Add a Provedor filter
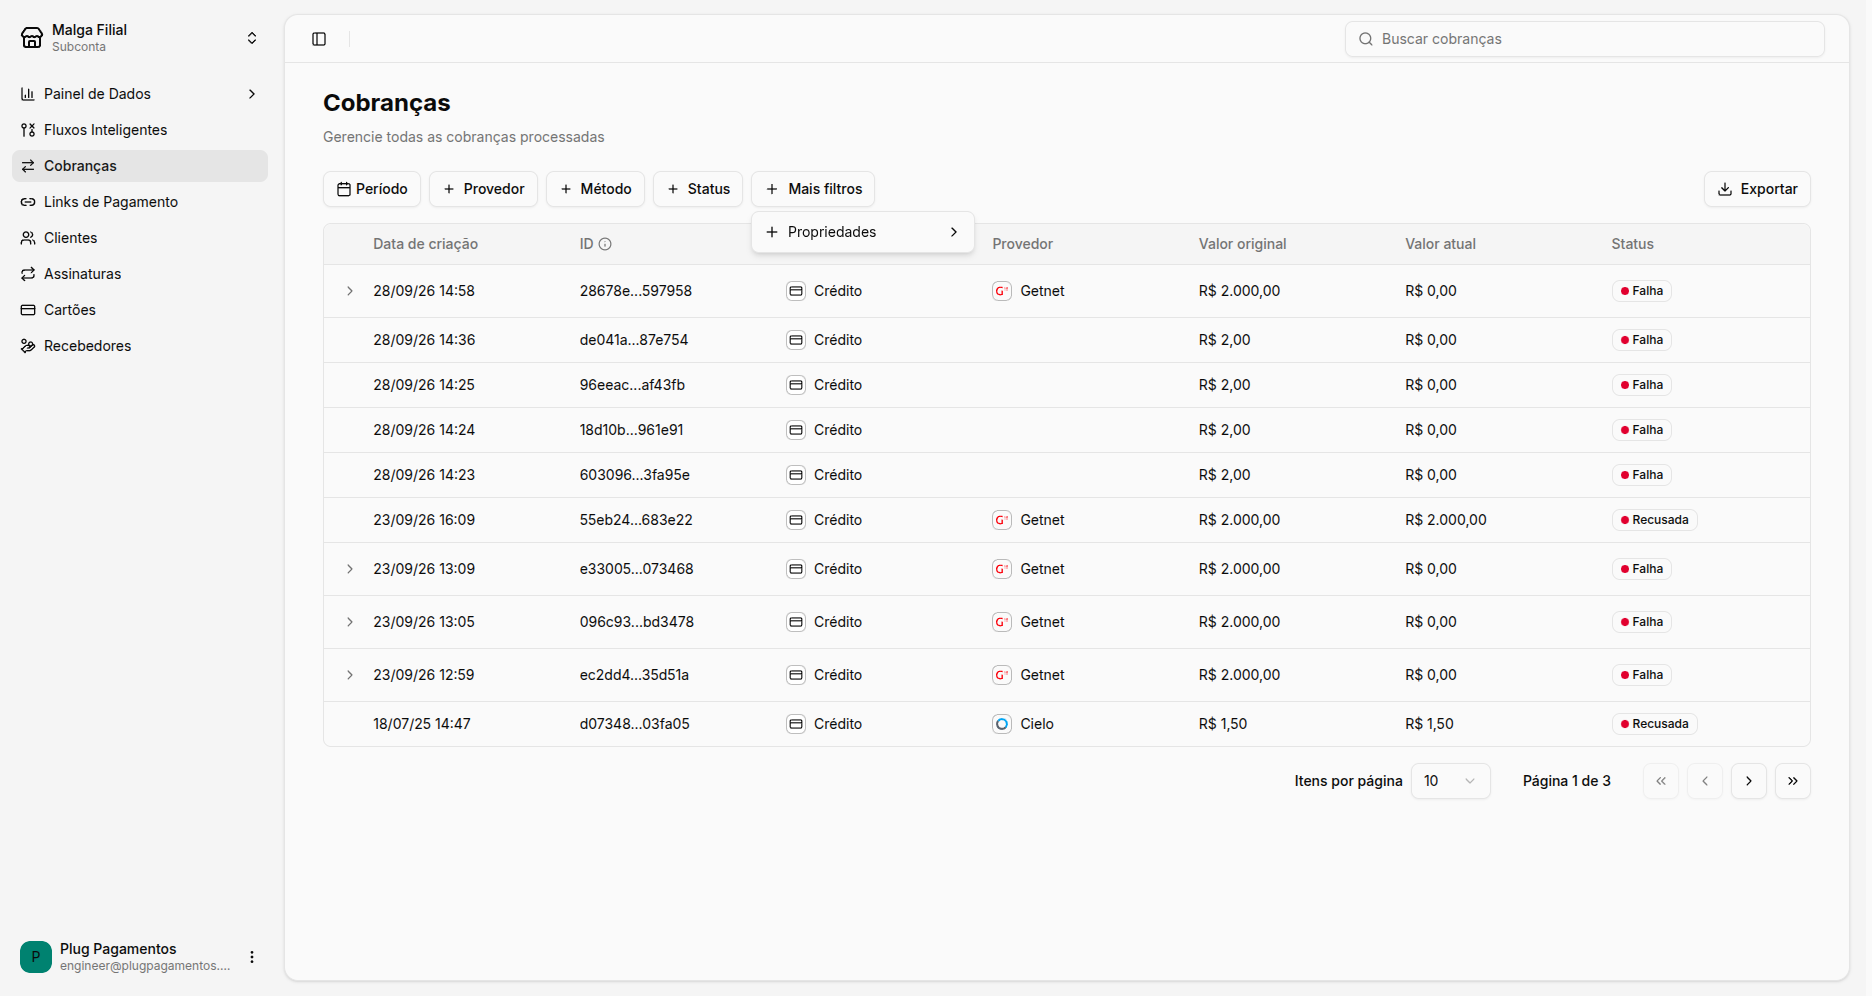The width and height of the screenshot is (1872, 996). (483, 189)
